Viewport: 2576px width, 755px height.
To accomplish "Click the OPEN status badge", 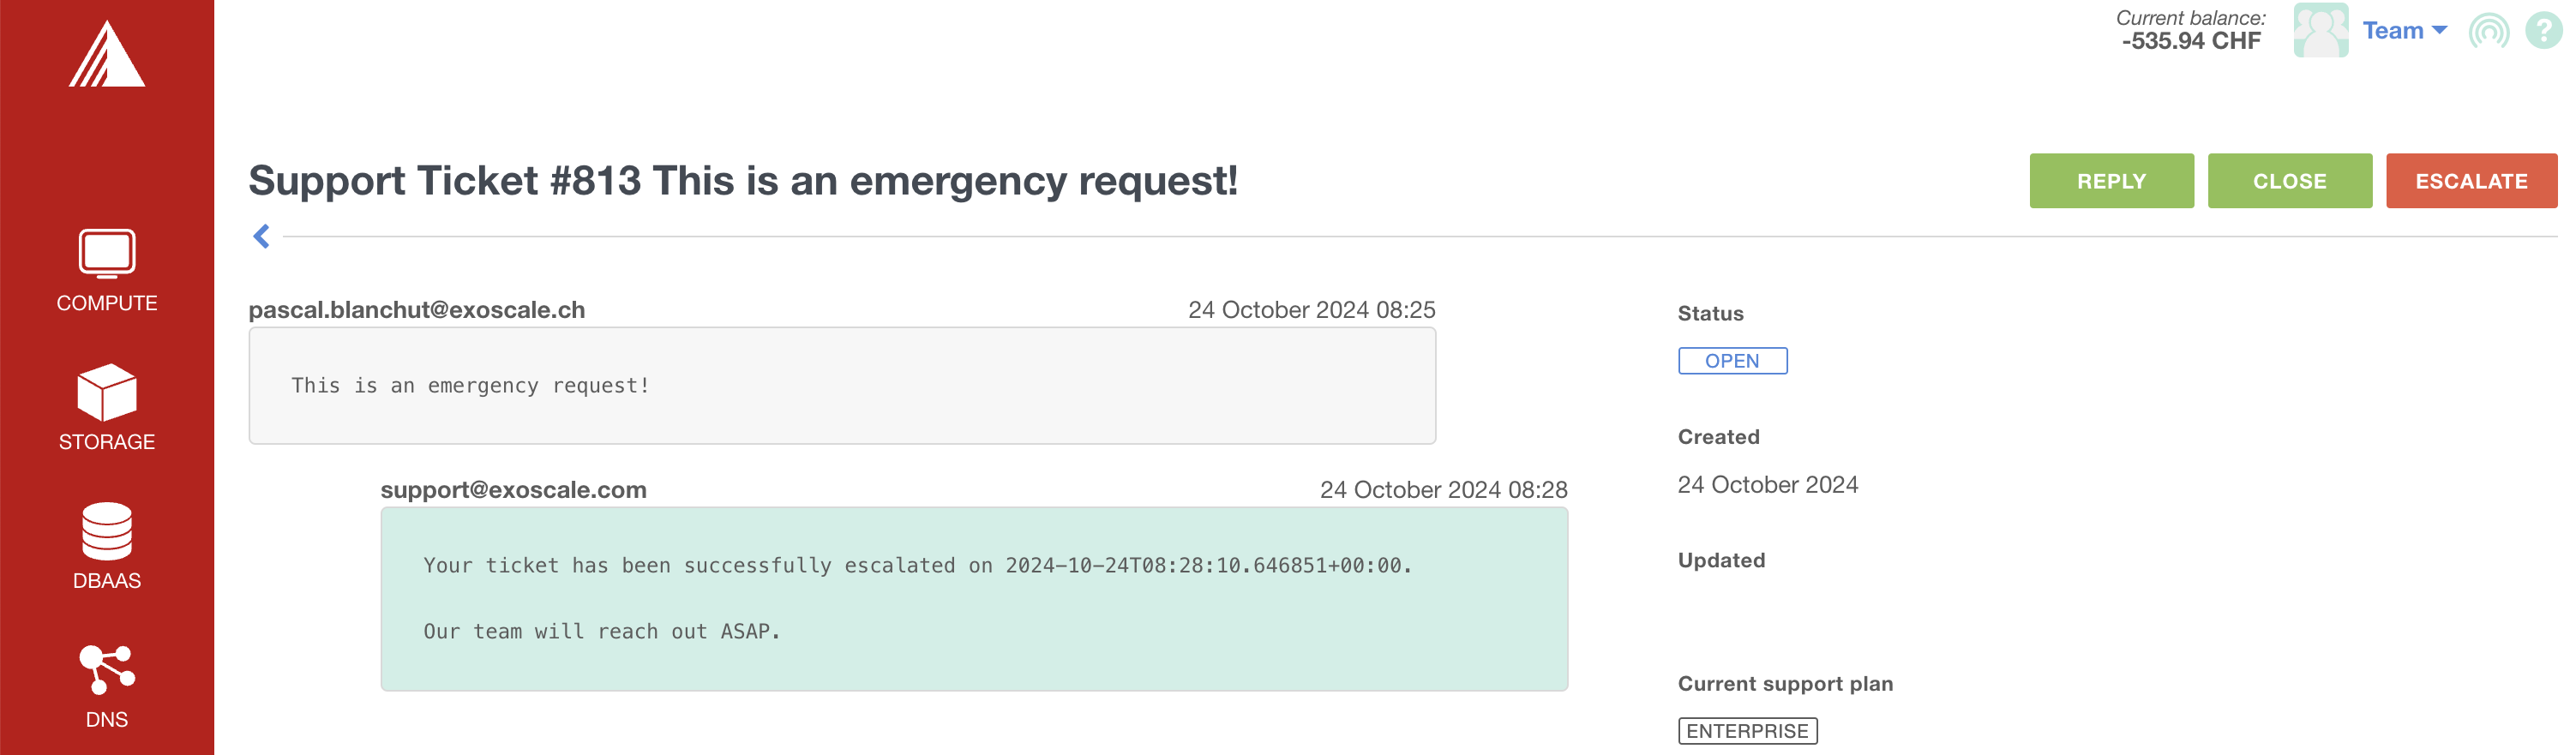I will pos(1732,361).
